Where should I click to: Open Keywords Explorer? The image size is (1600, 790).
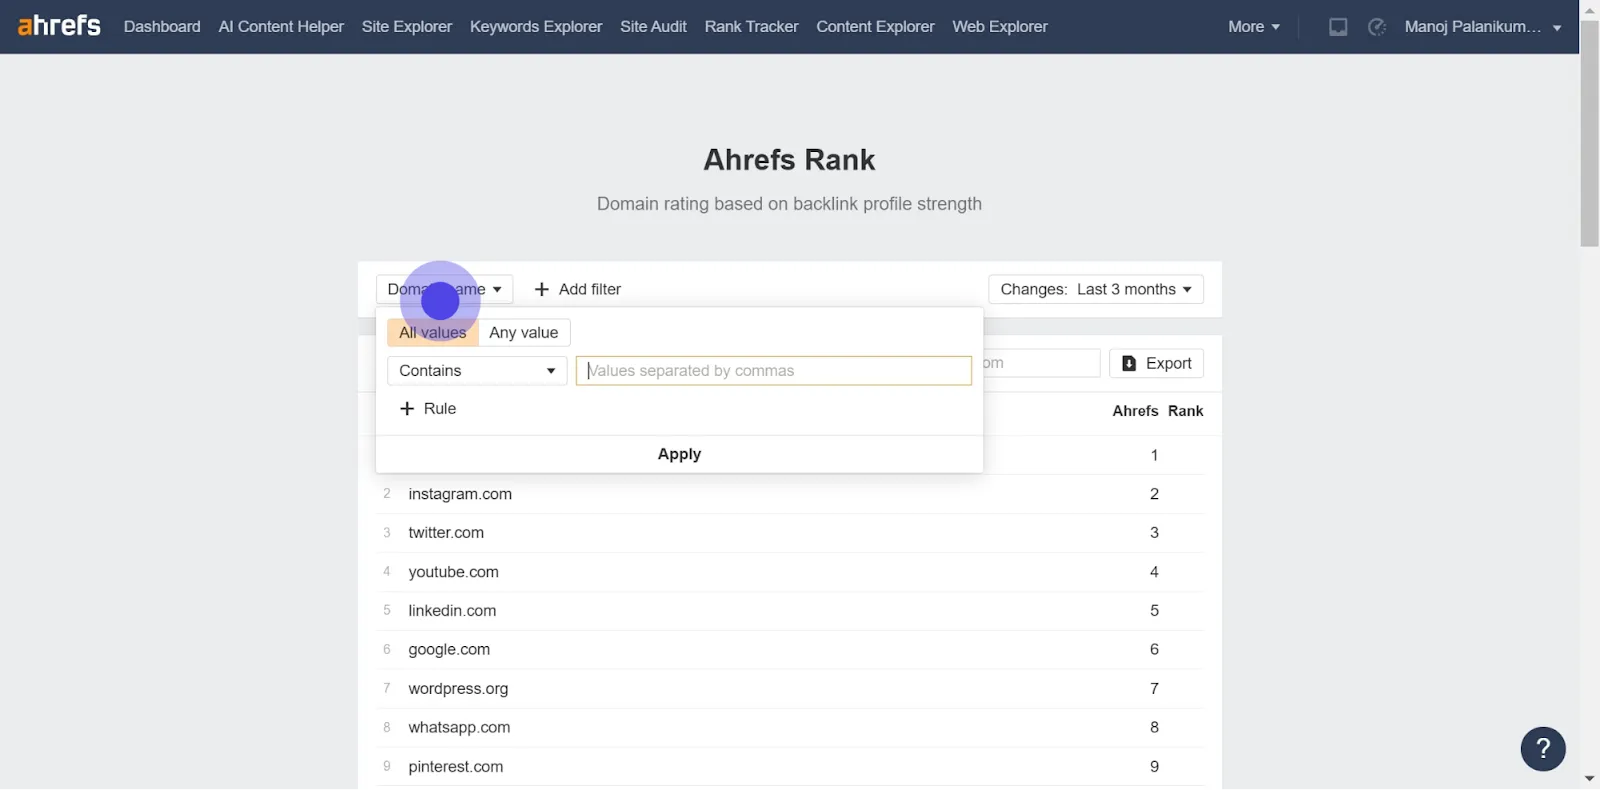[536, 27]
